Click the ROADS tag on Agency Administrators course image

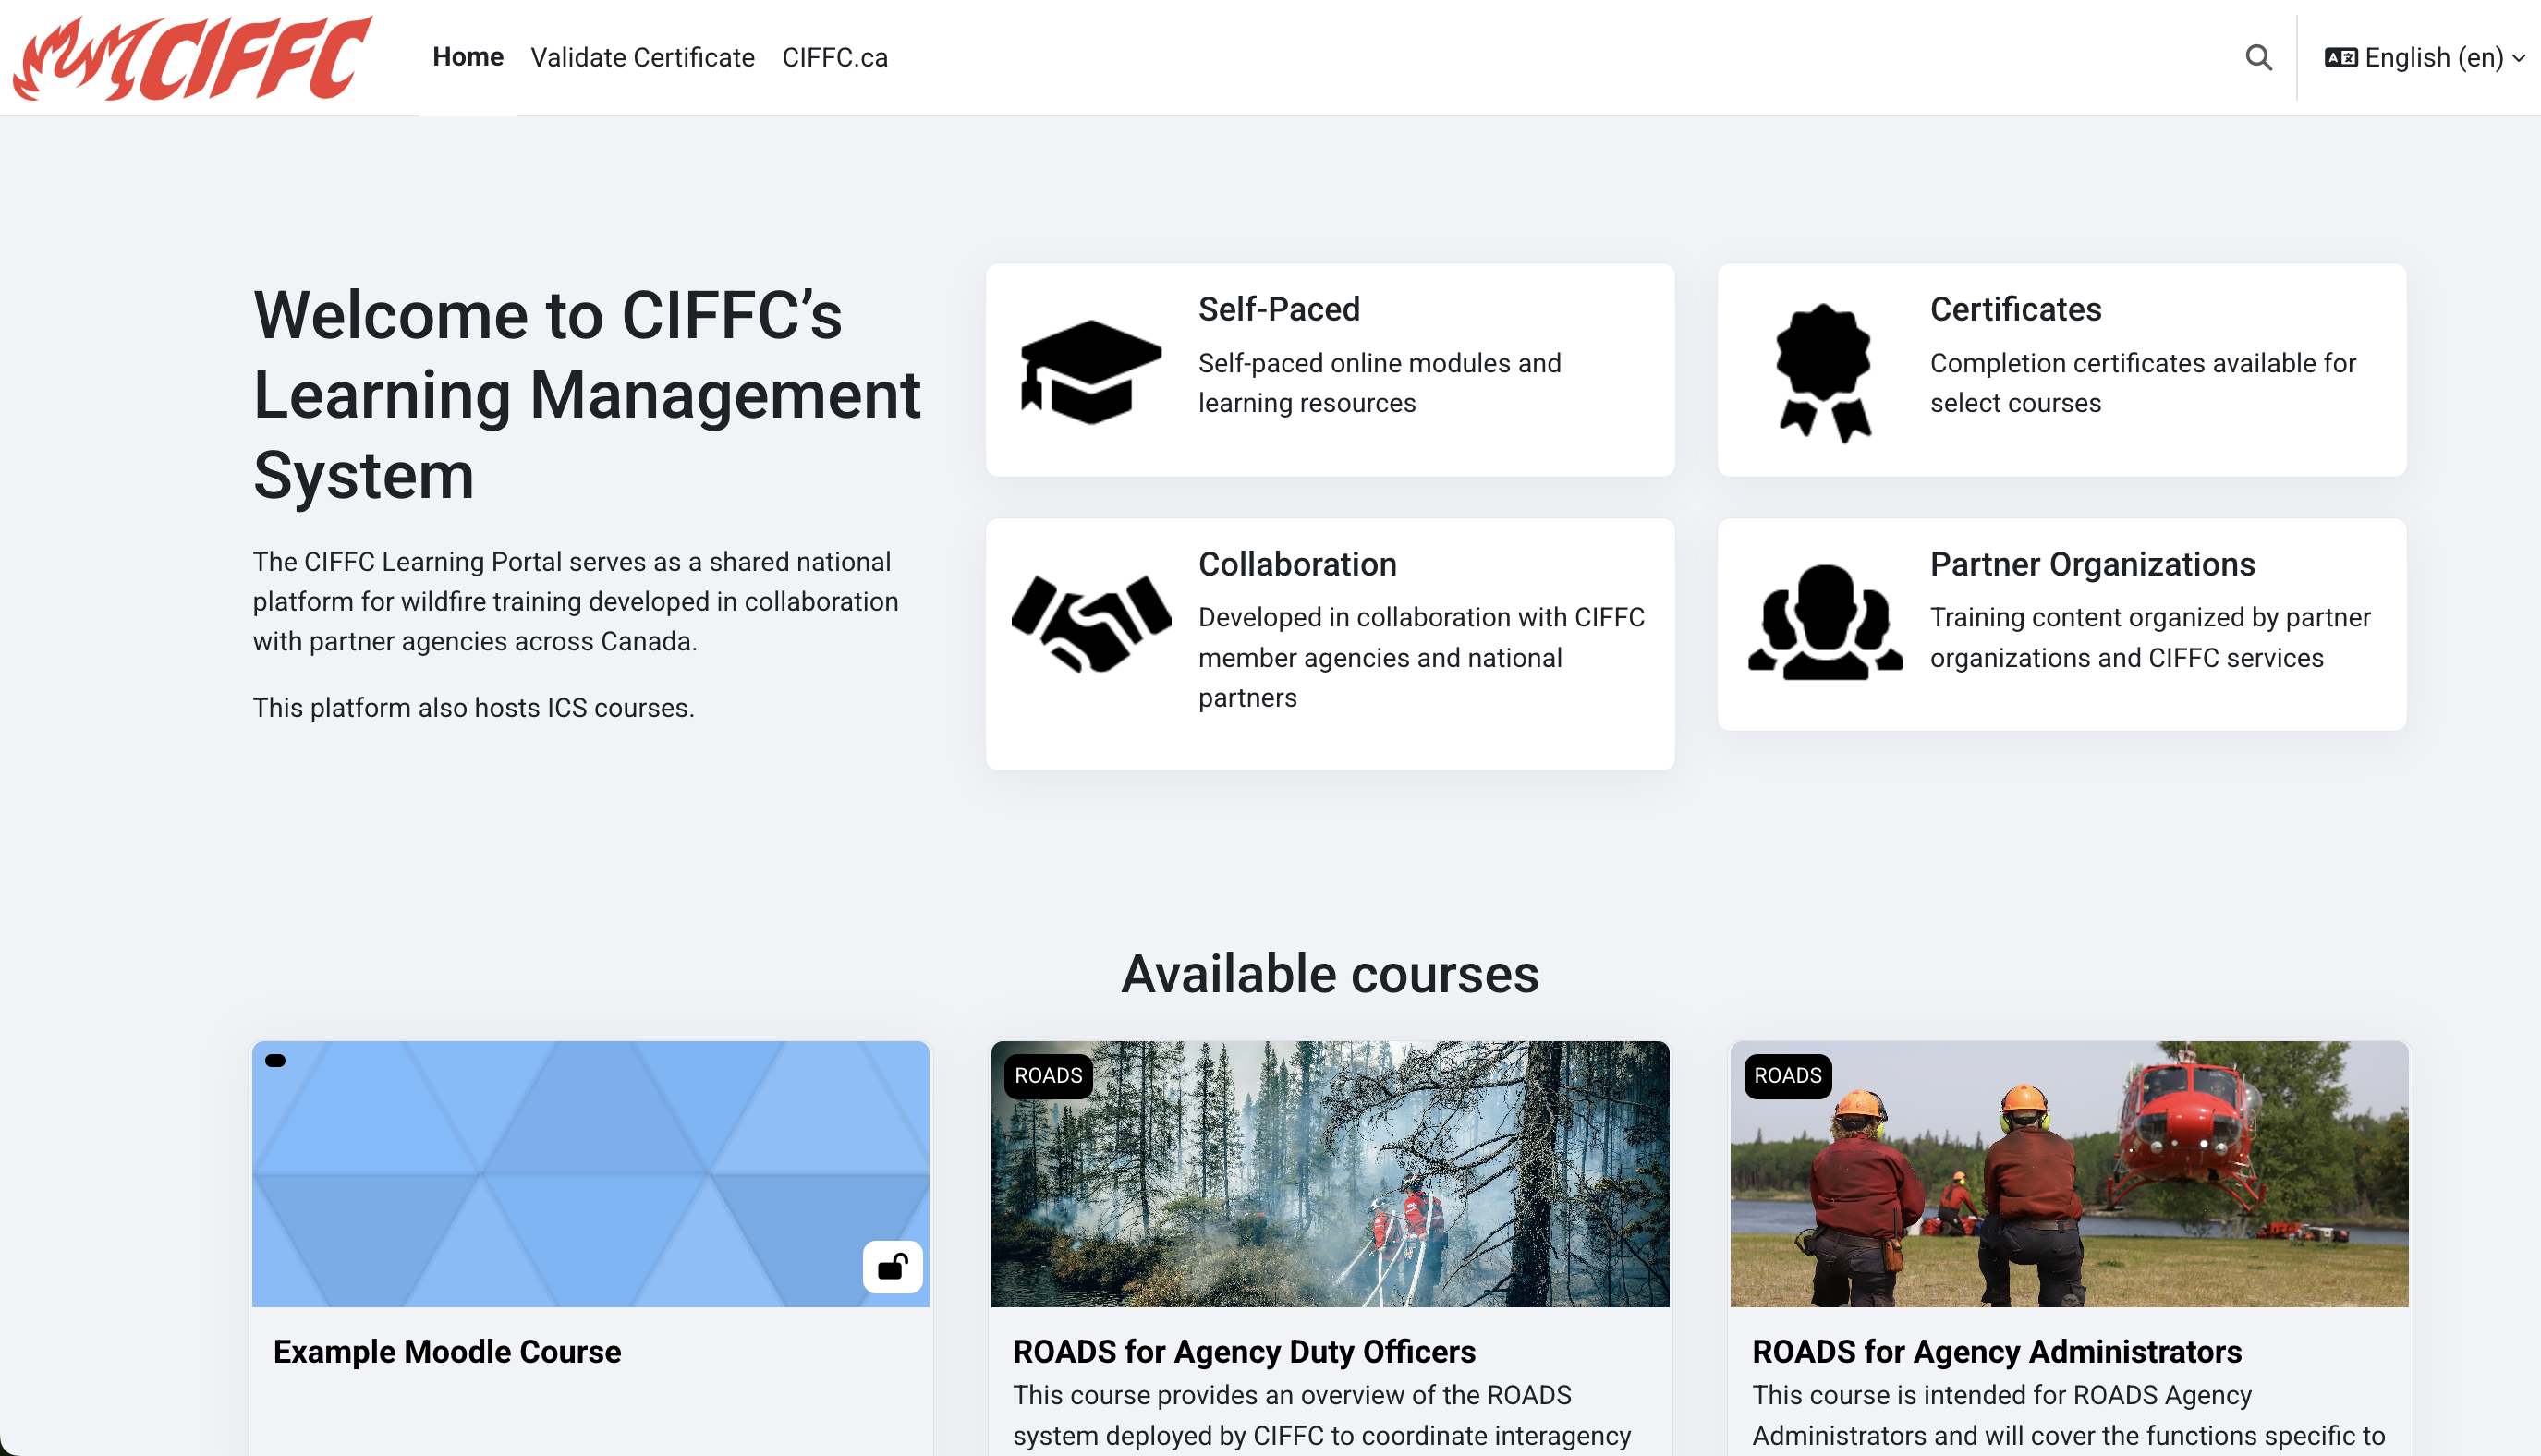click(1787, 1075)
